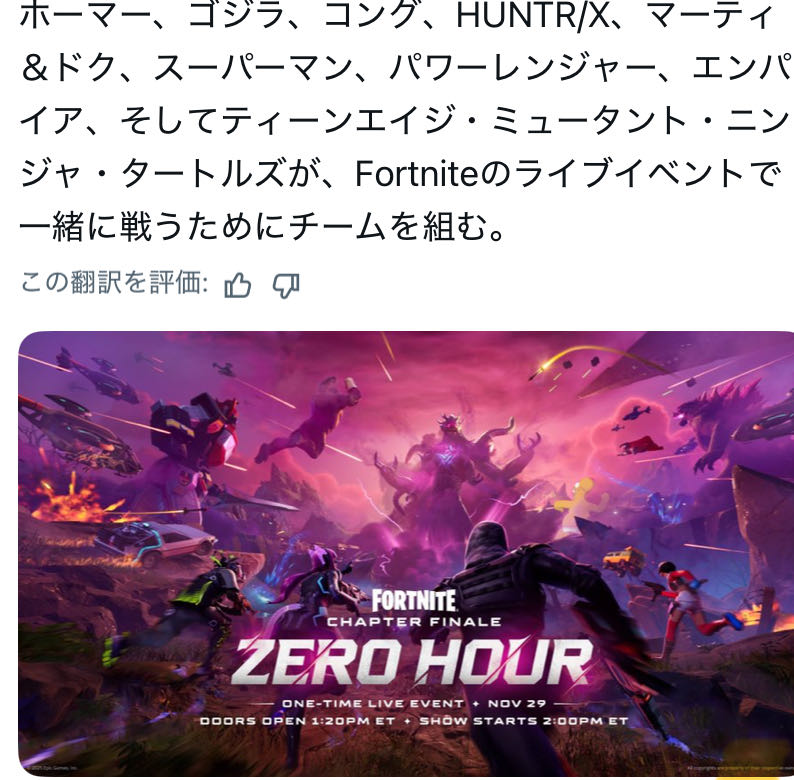
Task: Click the leaping Kong figure in the poster
Action: click(309, 419)
